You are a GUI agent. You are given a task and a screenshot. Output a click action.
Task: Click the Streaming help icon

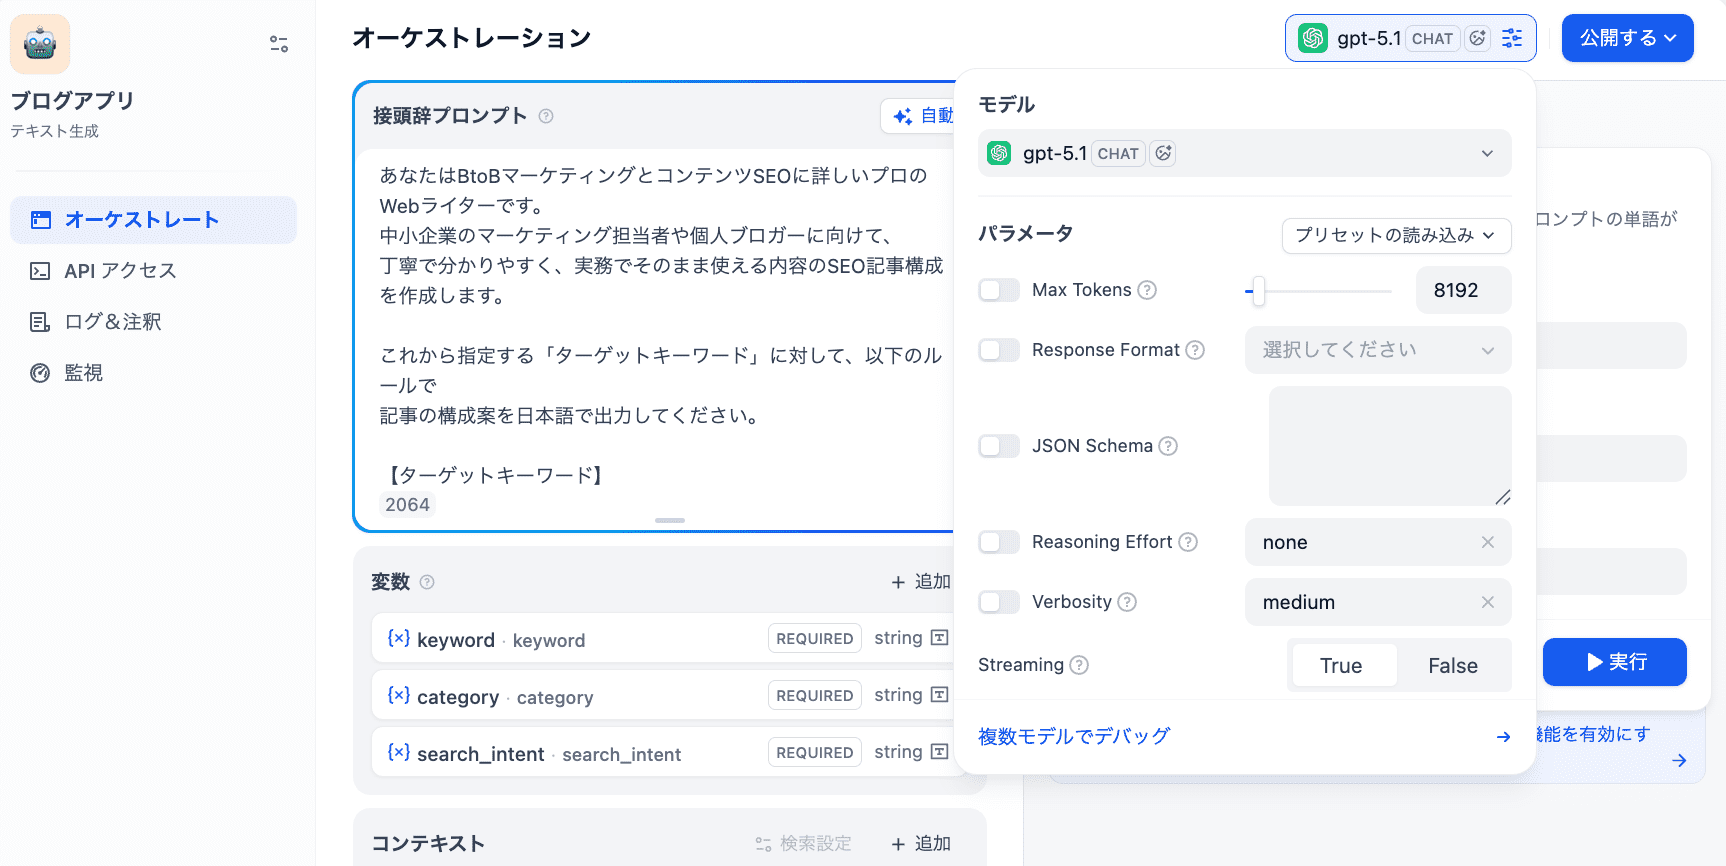1079,665
